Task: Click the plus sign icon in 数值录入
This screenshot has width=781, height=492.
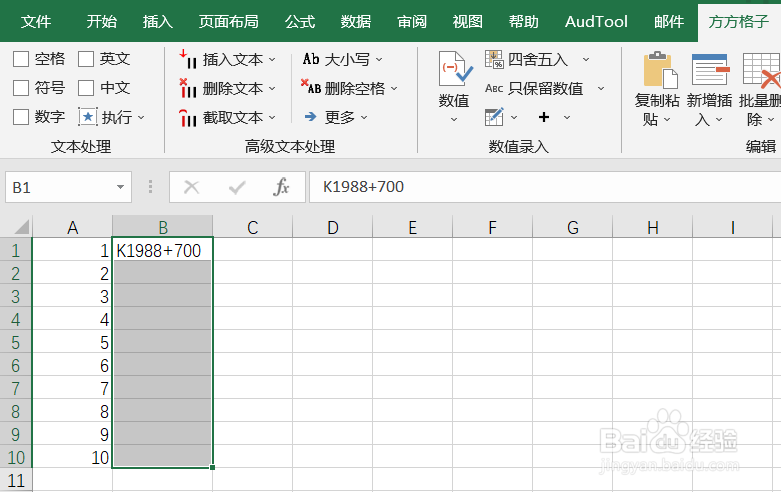Action: pyautogui.click(x=544, y=117)
